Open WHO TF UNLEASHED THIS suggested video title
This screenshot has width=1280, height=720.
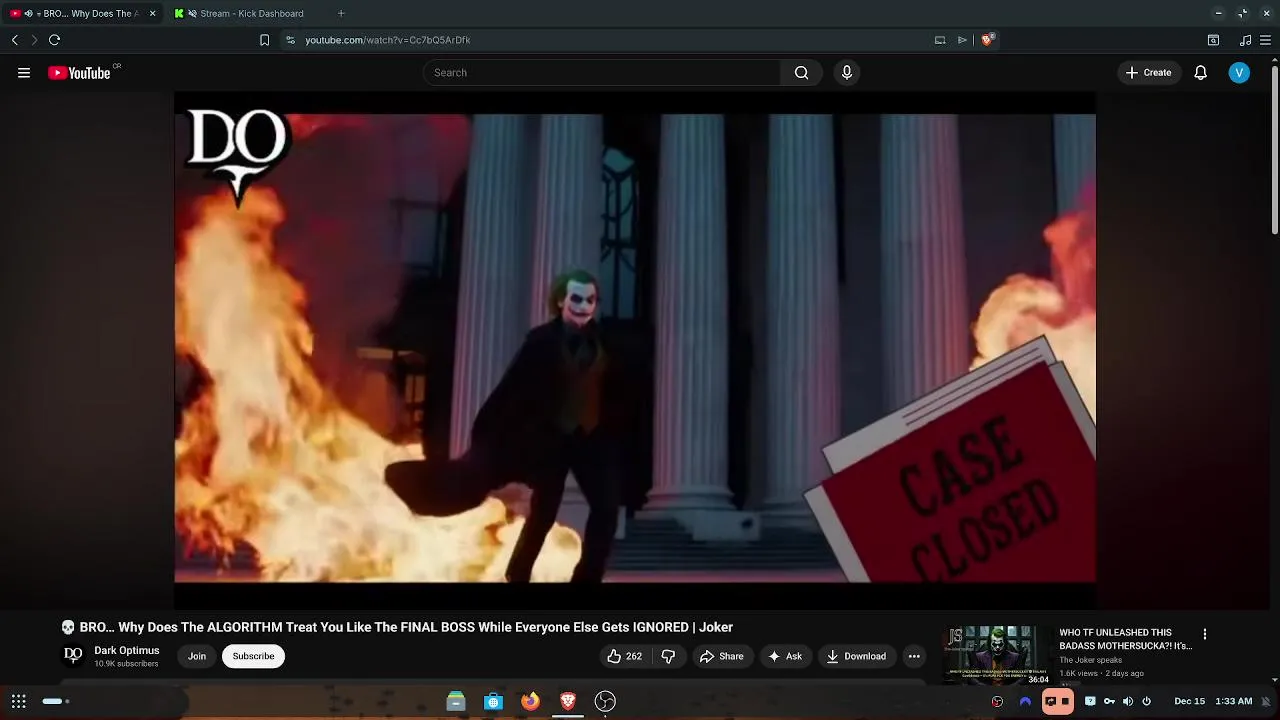1126,639
